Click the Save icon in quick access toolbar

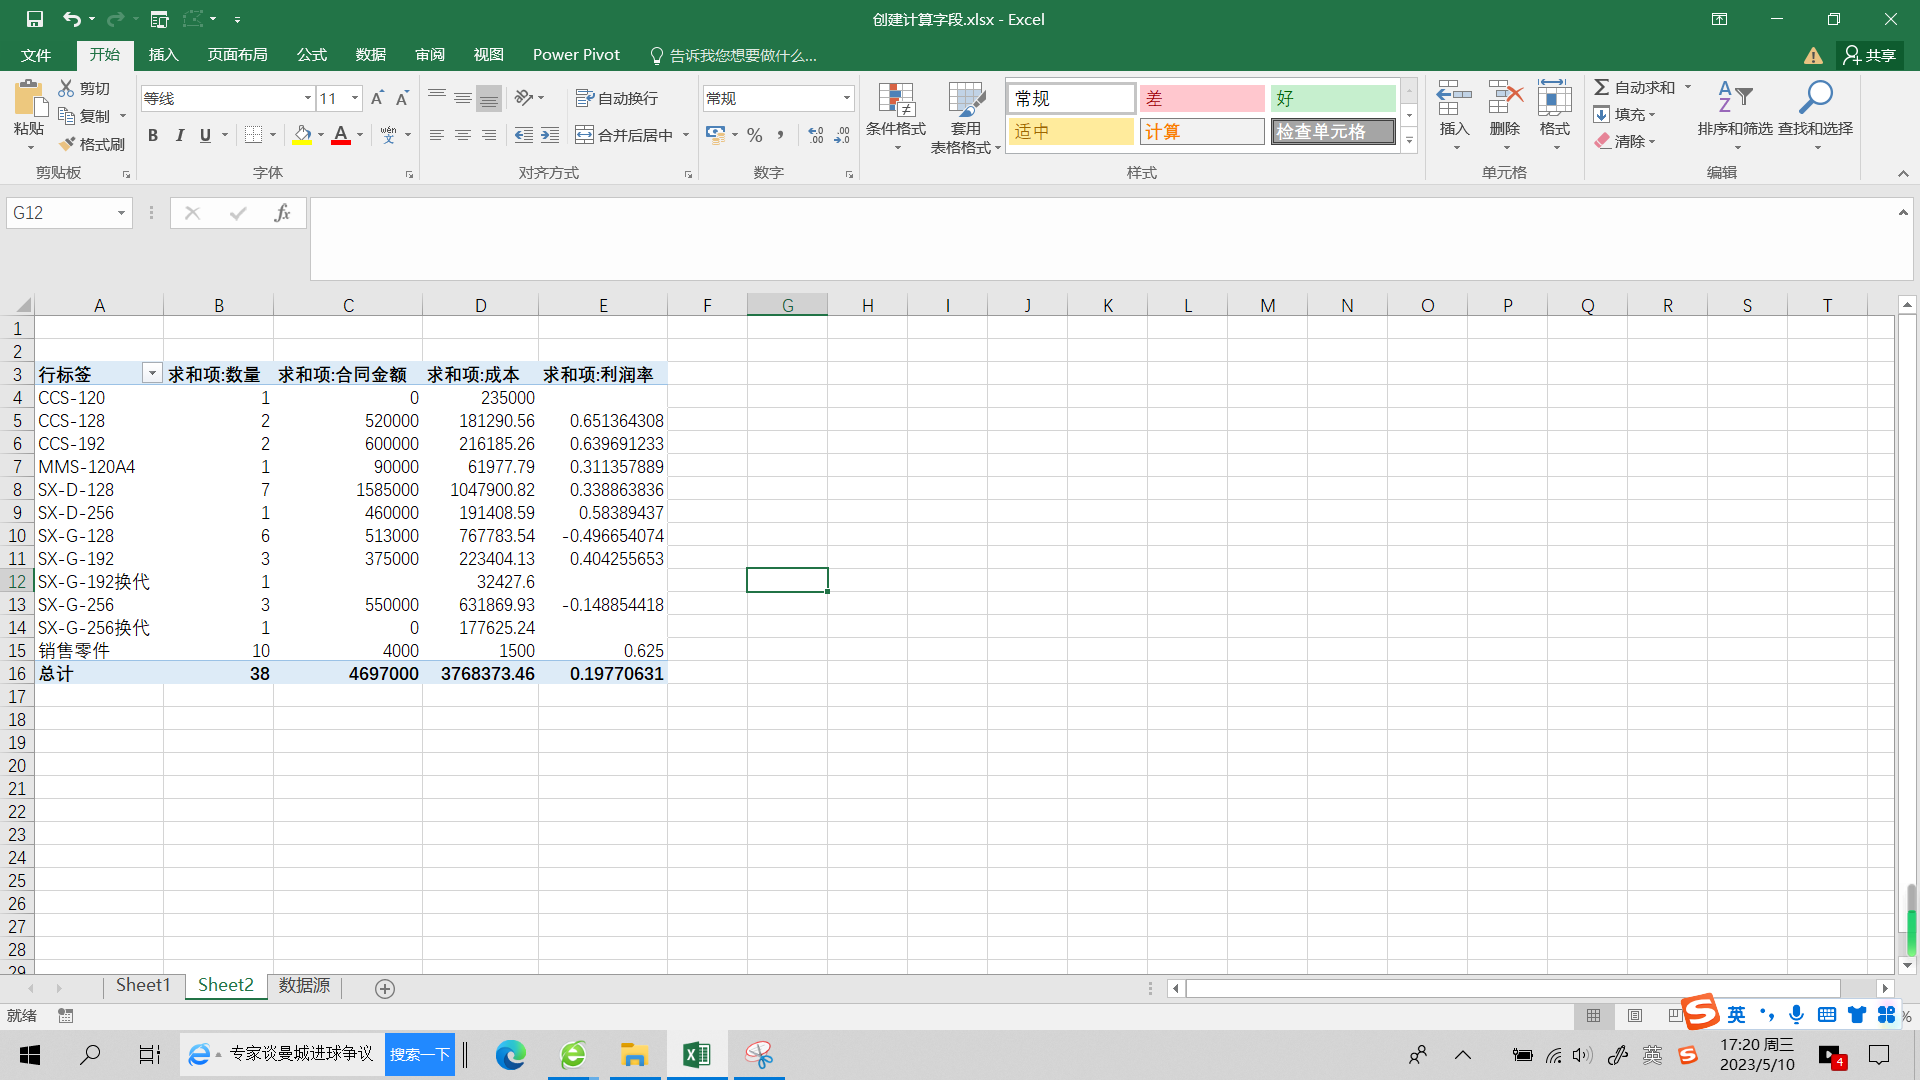tap(34, 19)
